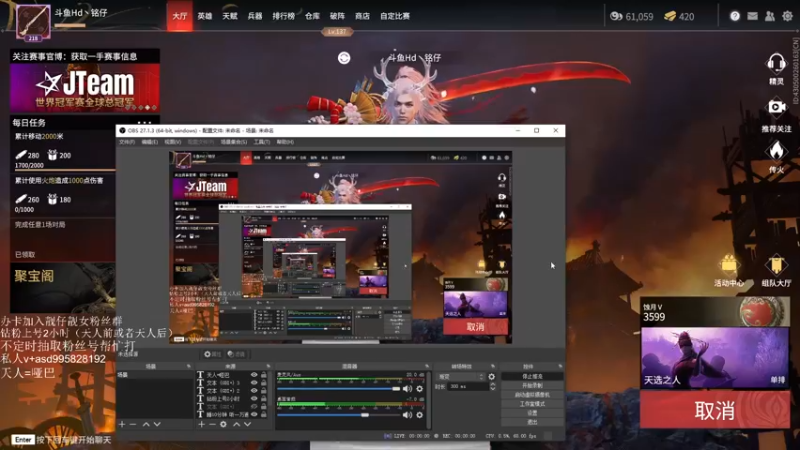Toggle visibility of last source row
The height and width of the screenshot is (450, 800).
click(254, 415)
